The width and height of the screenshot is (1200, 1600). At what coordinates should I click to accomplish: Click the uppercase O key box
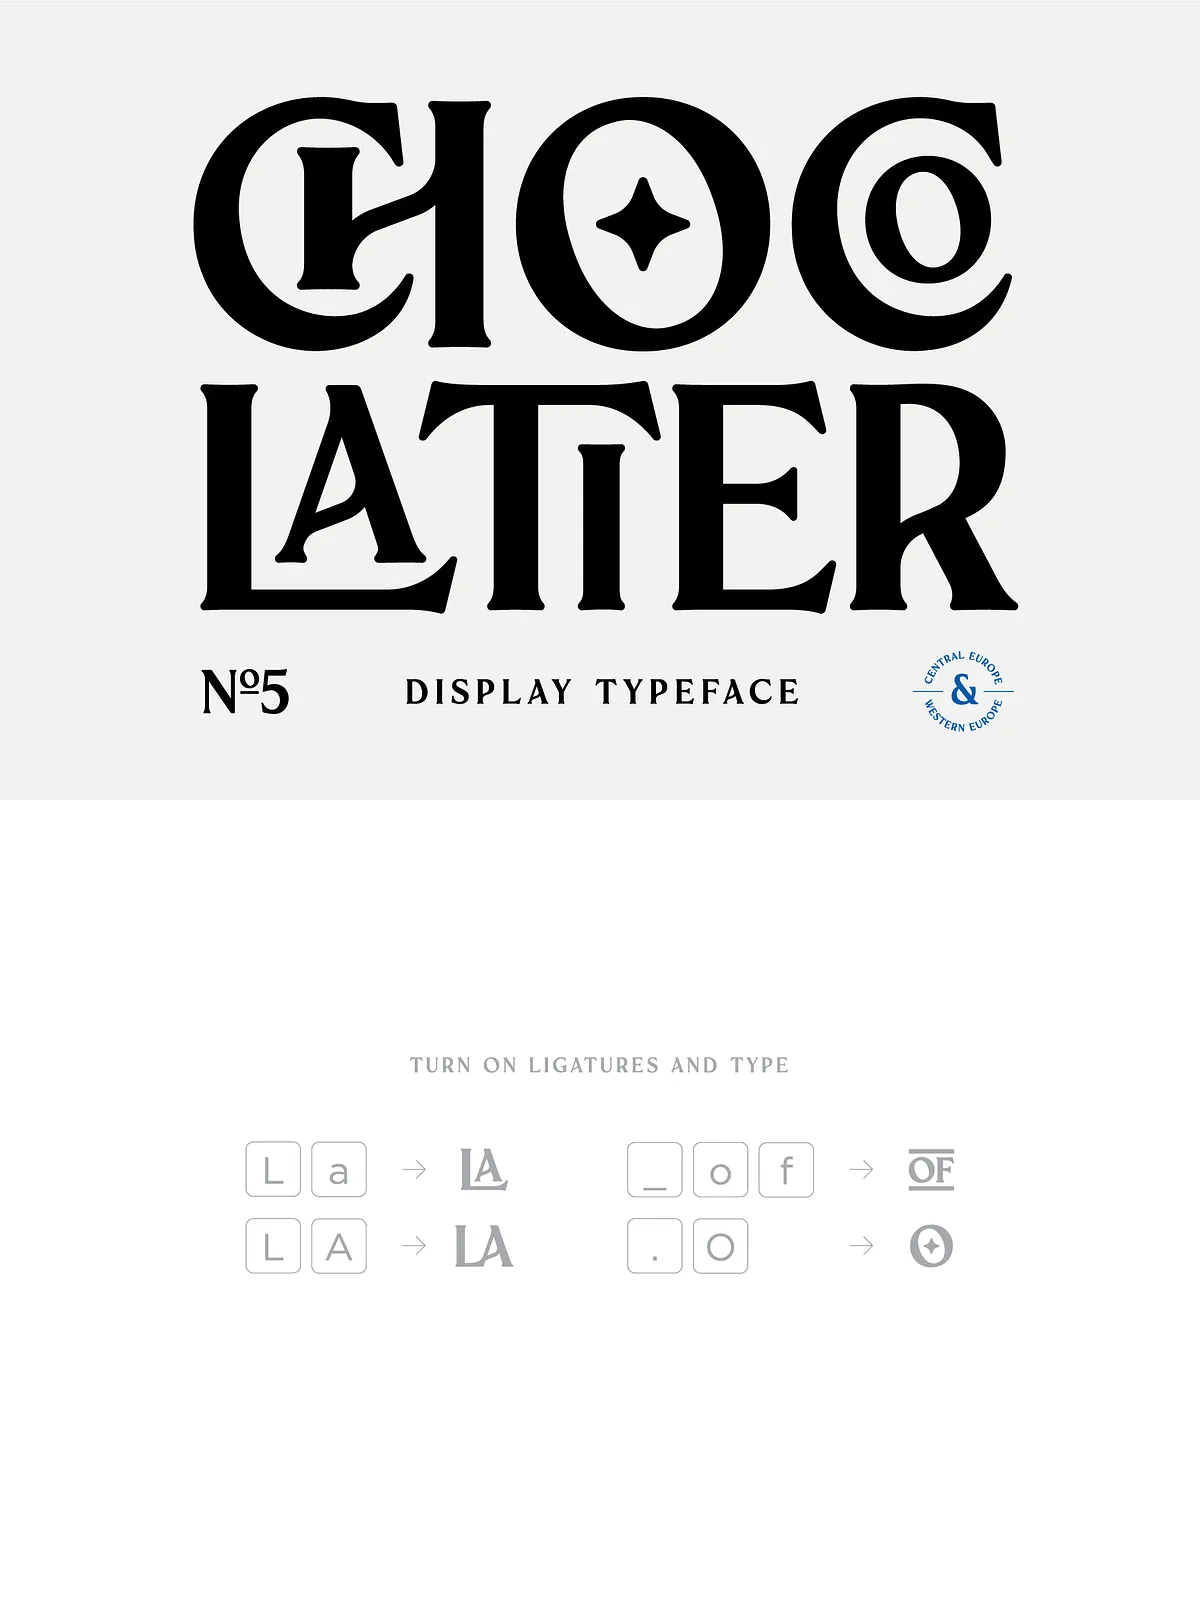pos(721,1246)
